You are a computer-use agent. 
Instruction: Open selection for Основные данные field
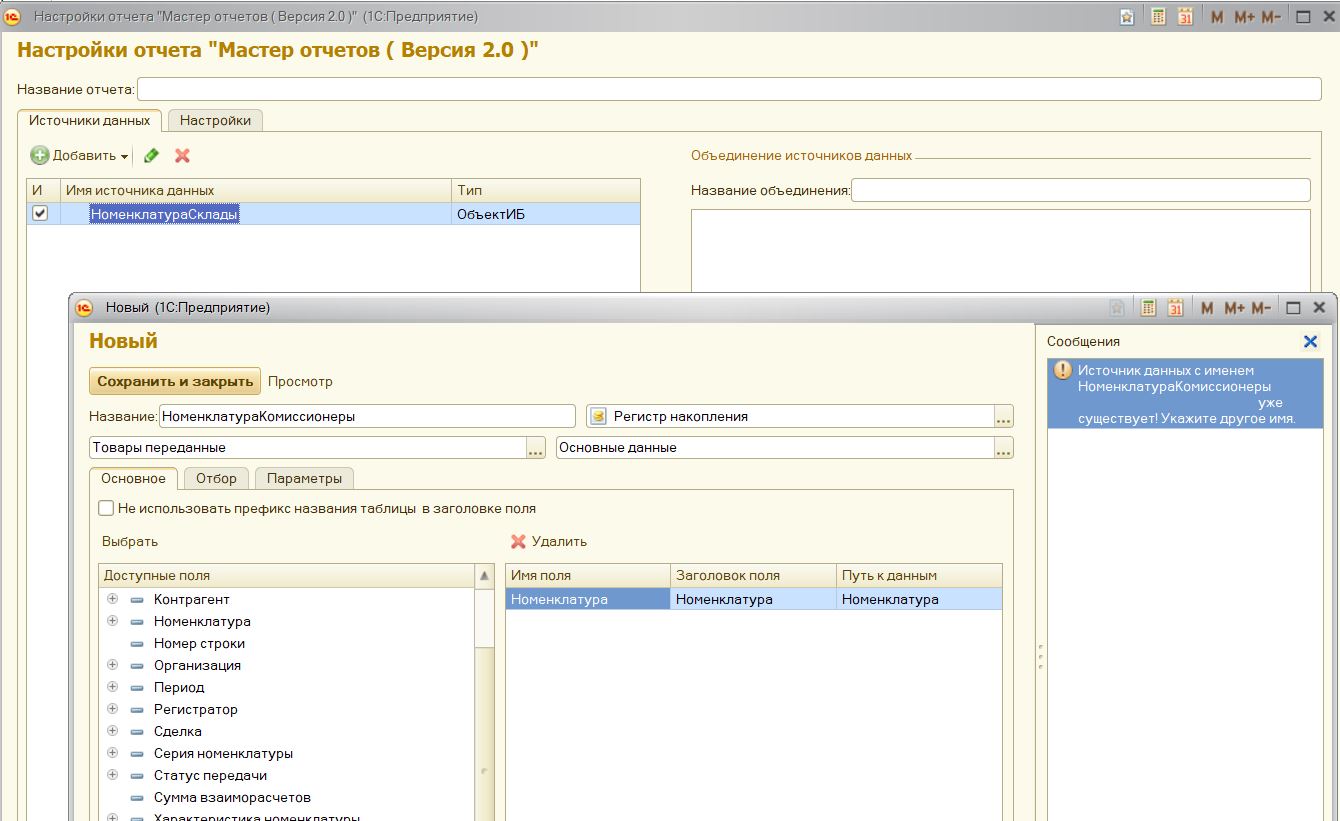(1004, 447)
